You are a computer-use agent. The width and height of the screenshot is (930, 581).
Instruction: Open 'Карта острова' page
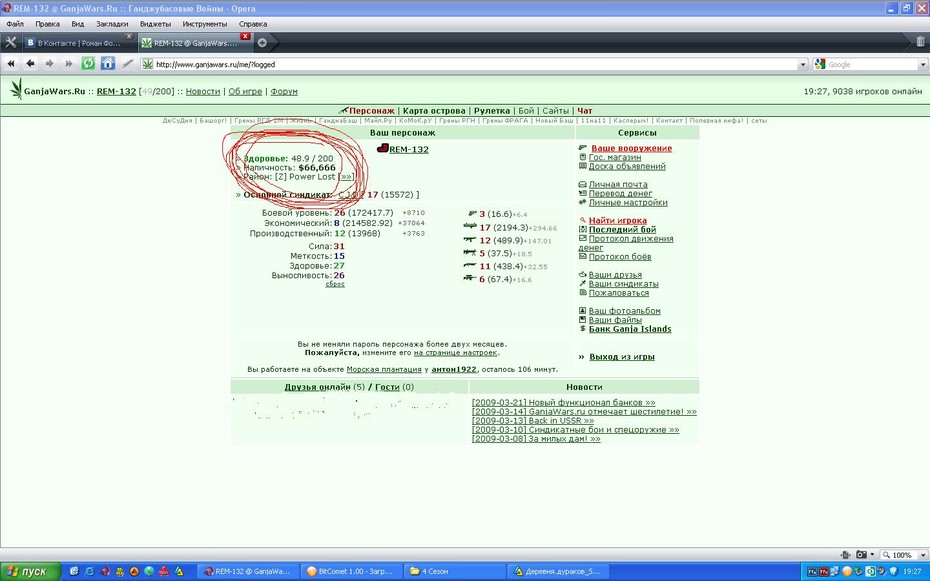(434, 111)
